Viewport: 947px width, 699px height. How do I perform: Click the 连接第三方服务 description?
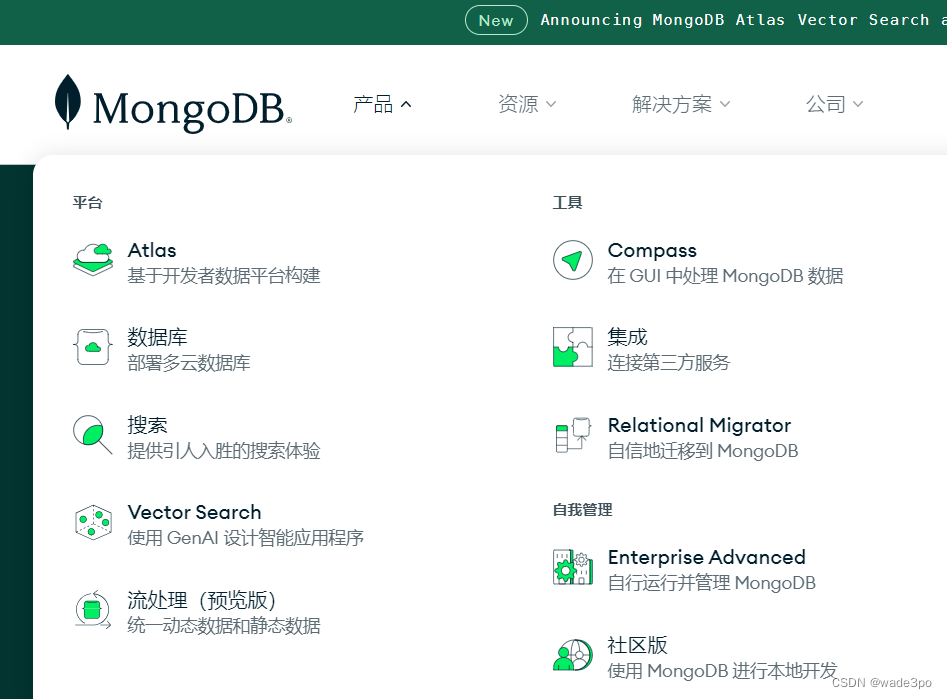(x=669, y=362)
